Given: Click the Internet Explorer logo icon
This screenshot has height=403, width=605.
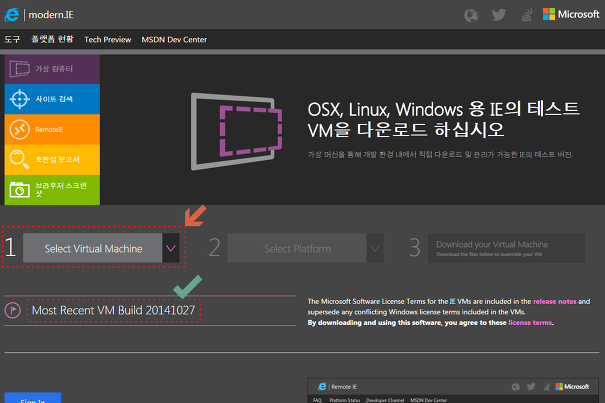Looking at the screenshot, I should click(12, 15).
